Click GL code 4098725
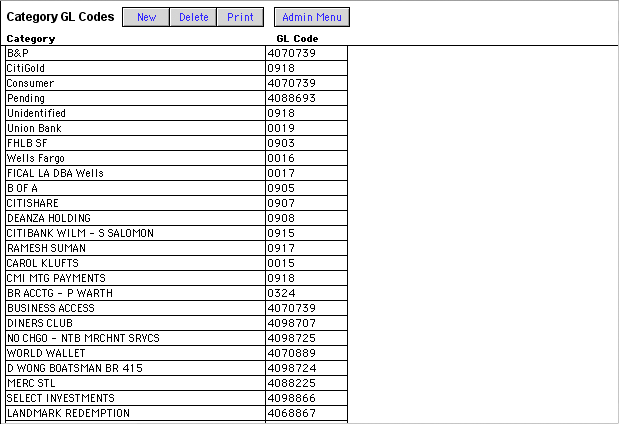619x424 pixels. (x=307, y=338)
